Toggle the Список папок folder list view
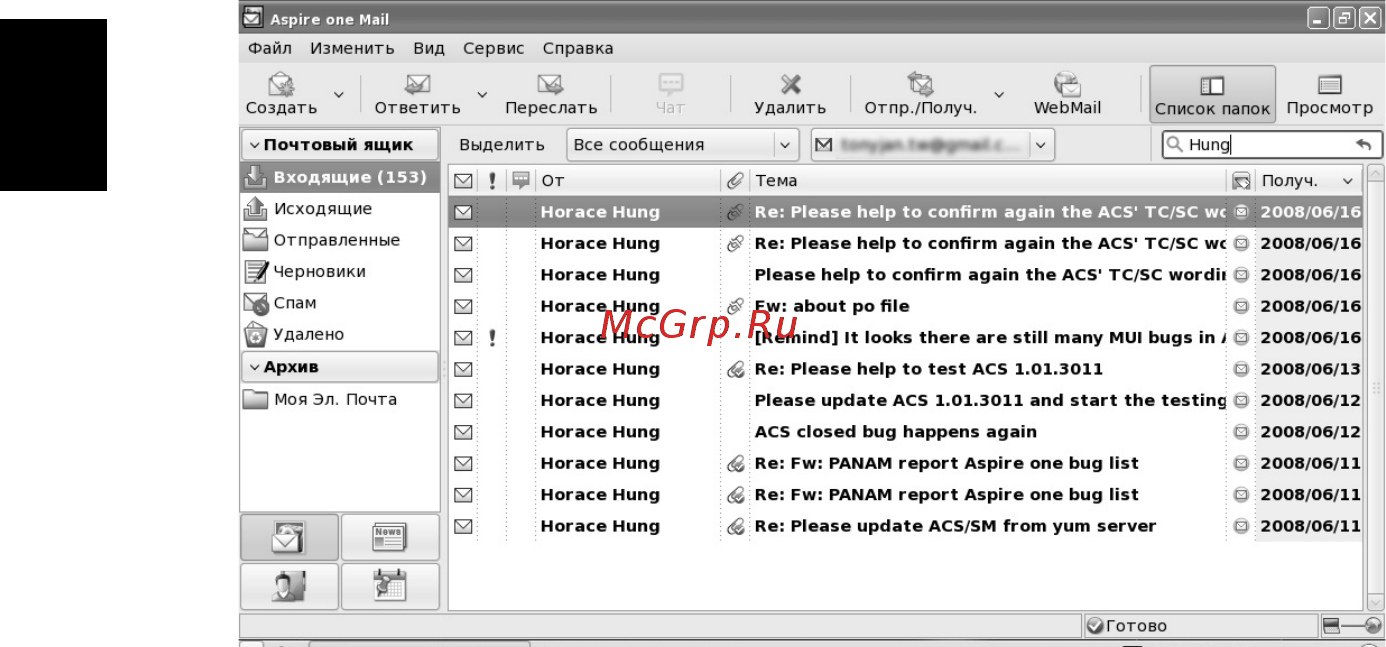 click(1212, 95)
